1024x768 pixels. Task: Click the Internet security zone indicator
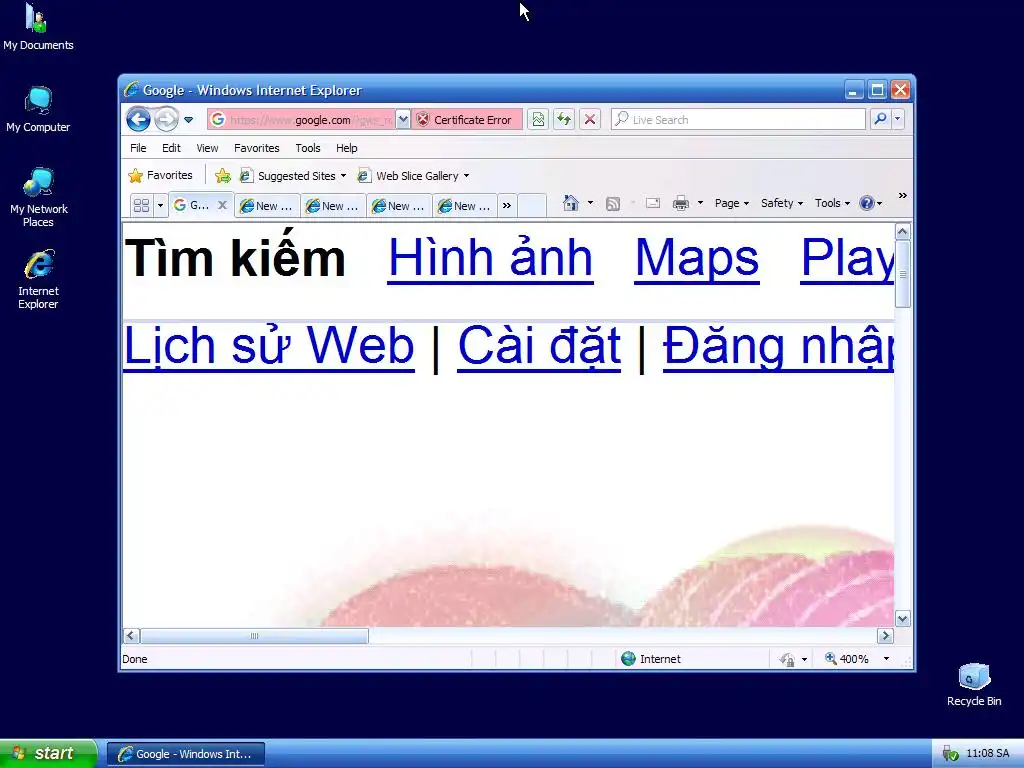tap(650, 659)
